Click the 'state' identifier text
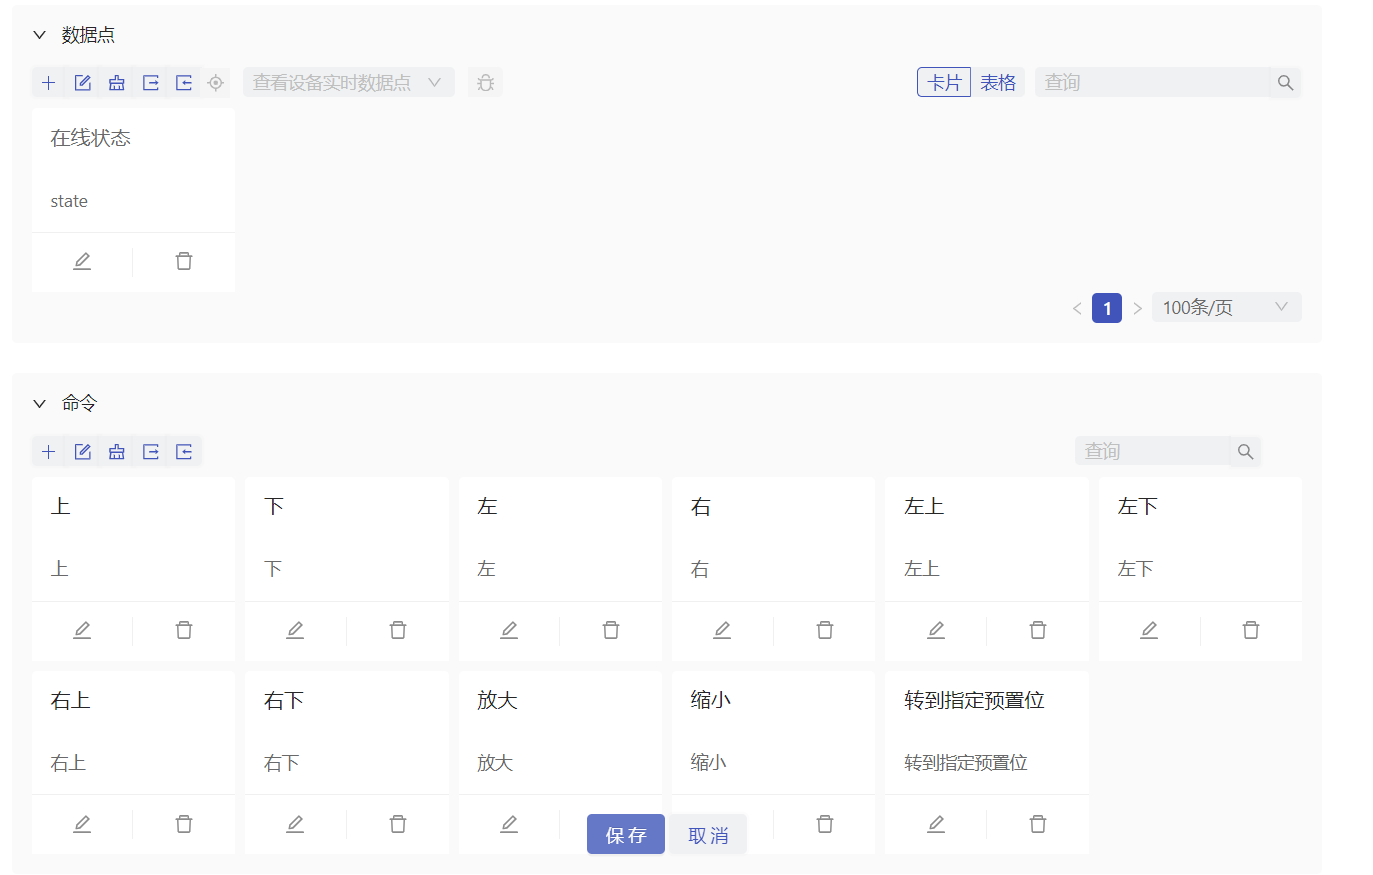 (x=69, y=201)
